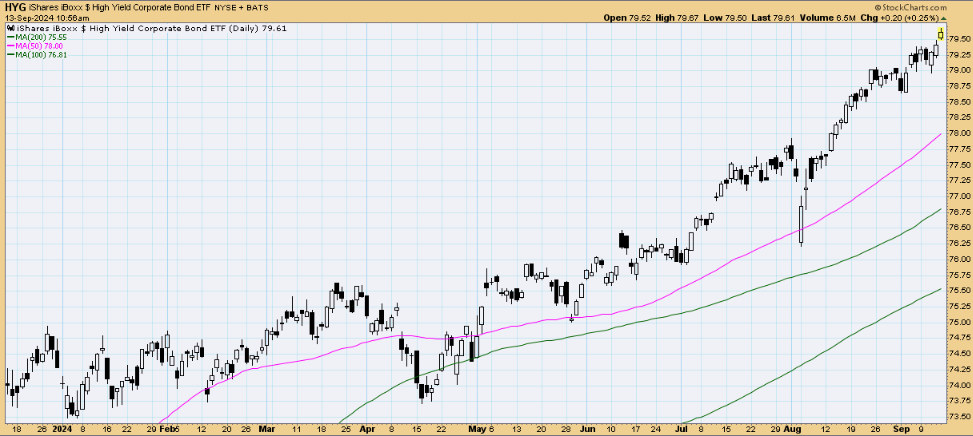973x436 pixels.
Task: Click the magenta MA(50) legend line marker
Action: pyautogui.click(x=9, y=46)
